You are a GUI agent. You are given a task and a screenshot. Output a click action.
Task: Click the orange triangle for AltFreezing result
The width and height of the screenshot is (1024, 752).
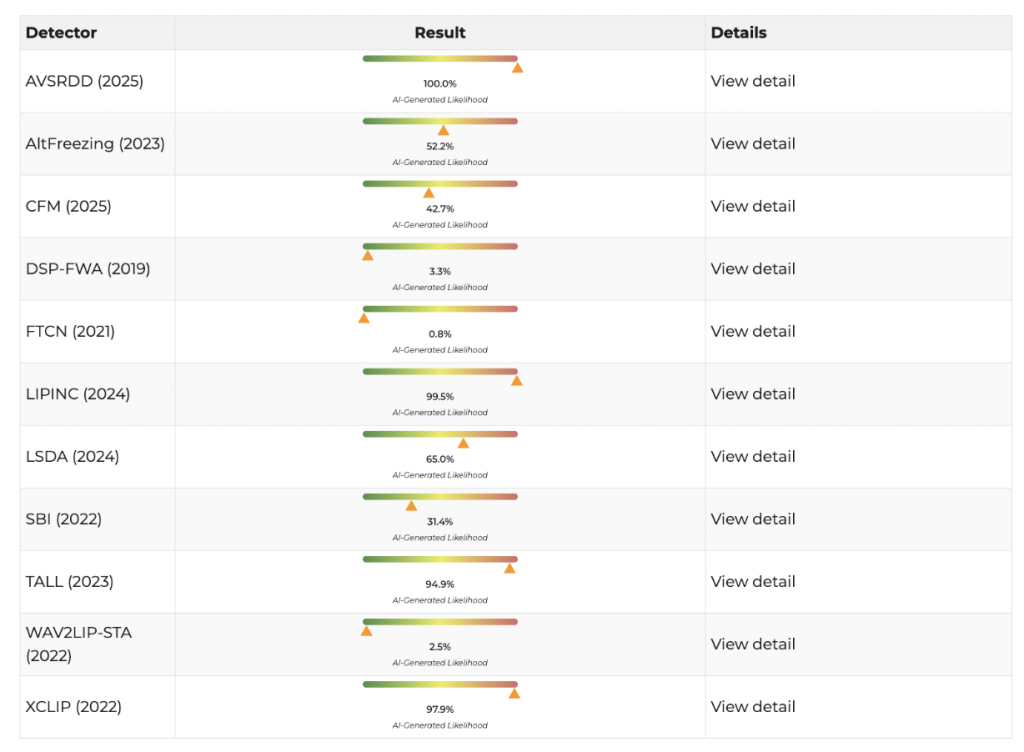[443, 130]
